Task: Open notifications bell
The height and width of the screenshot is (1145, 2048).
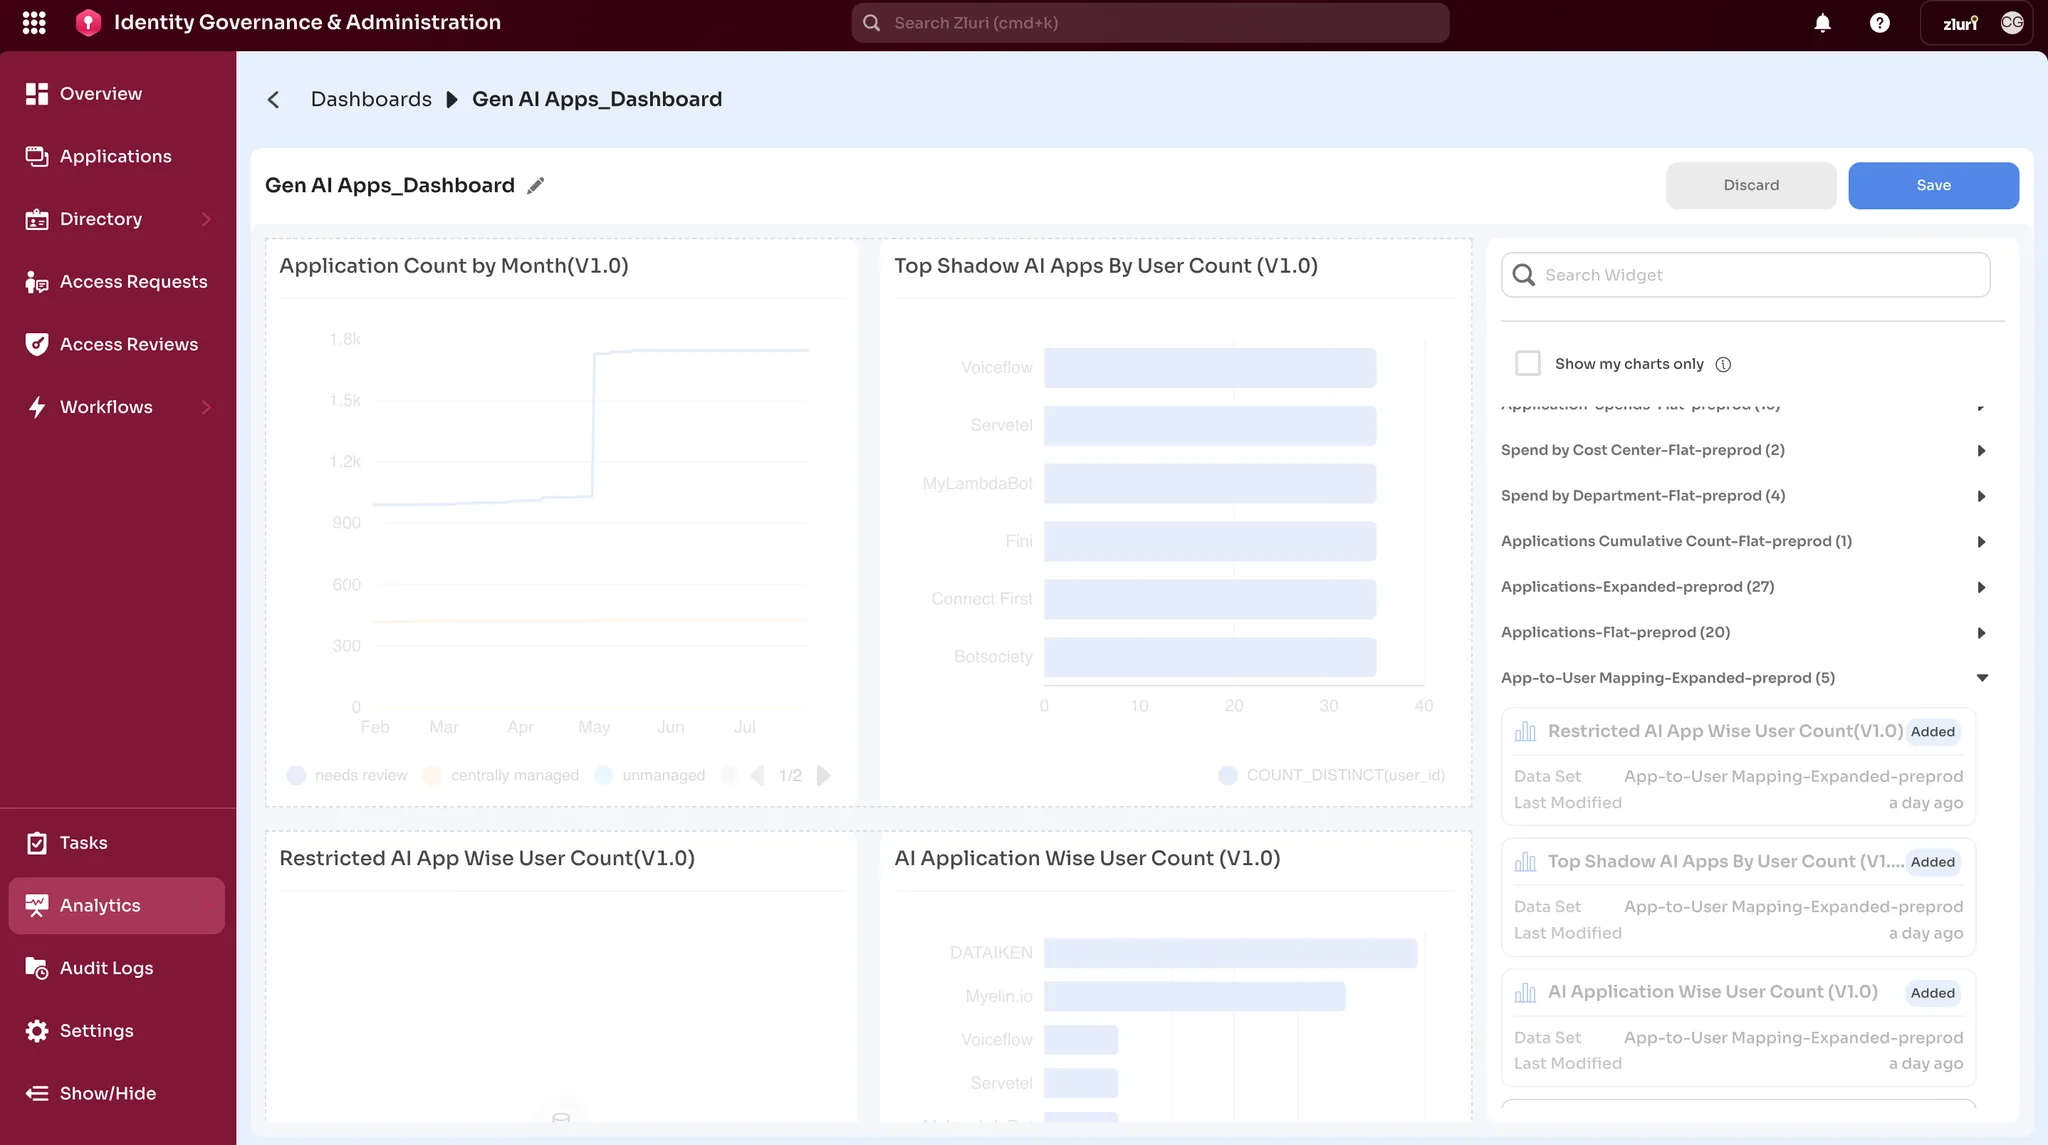Action: pyautogui.click(x=1822, y=23)
